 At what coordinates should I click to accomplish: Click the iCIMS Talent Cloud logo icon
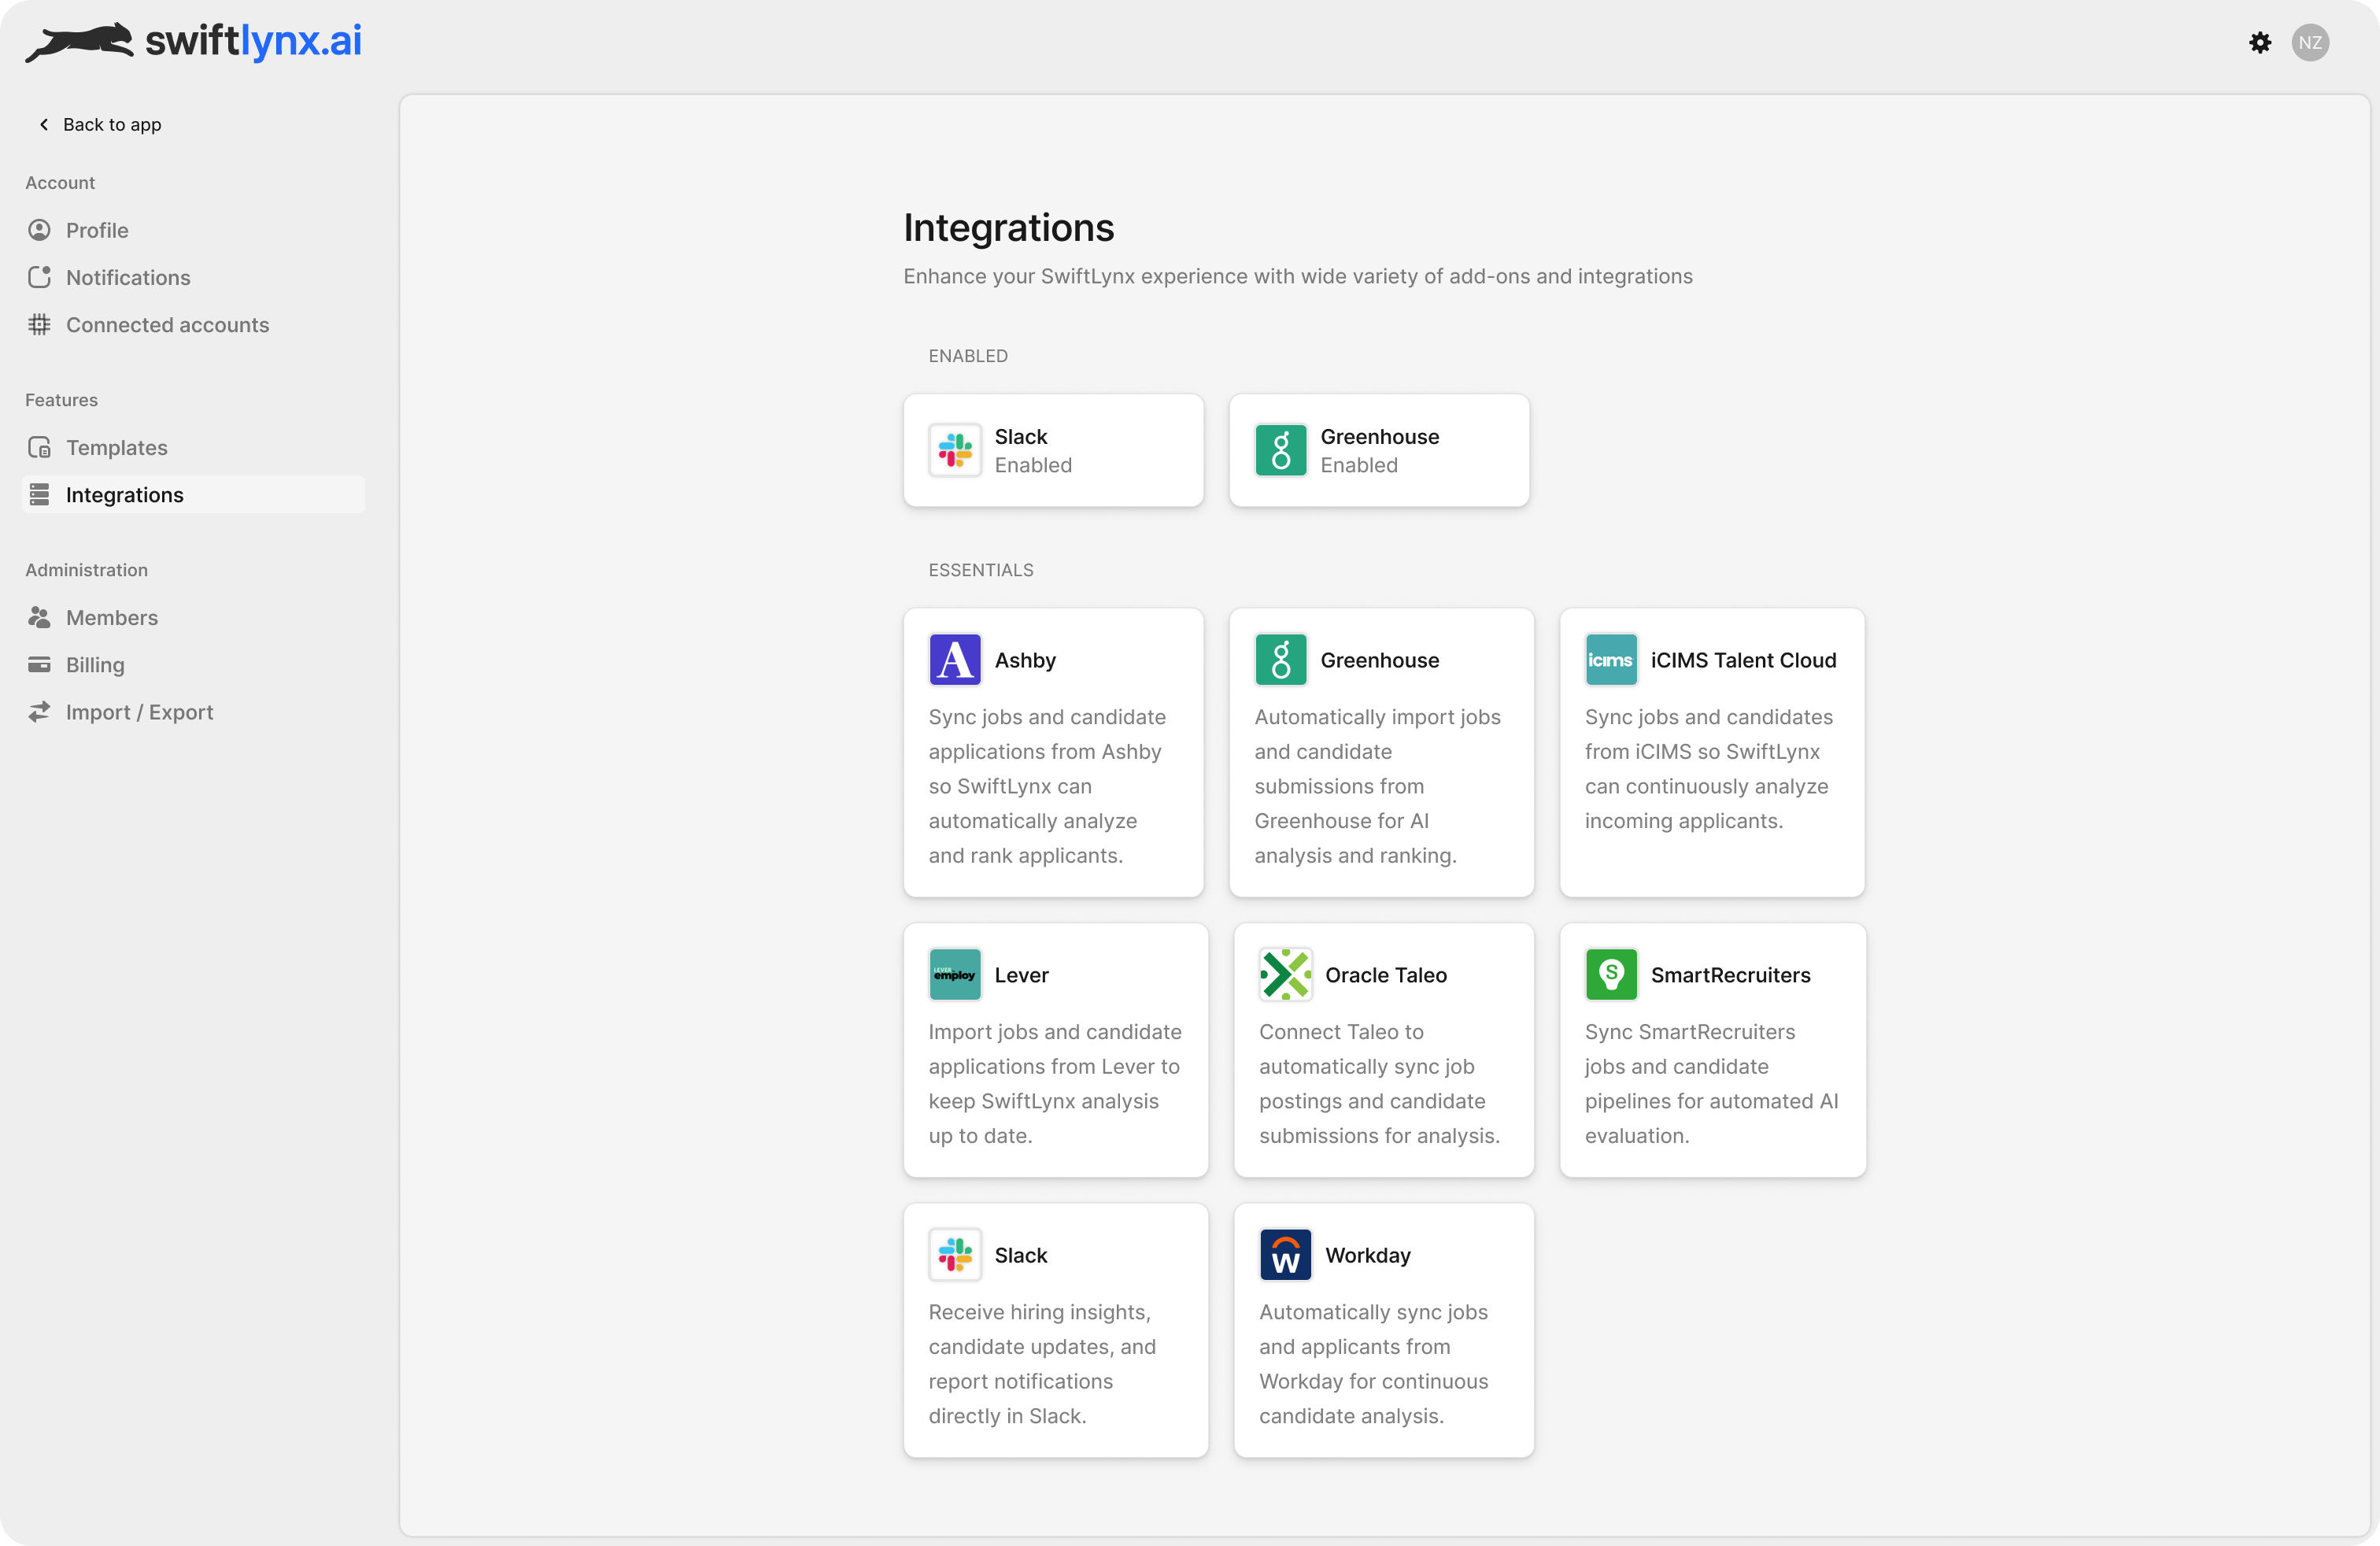pos(1610,660)
